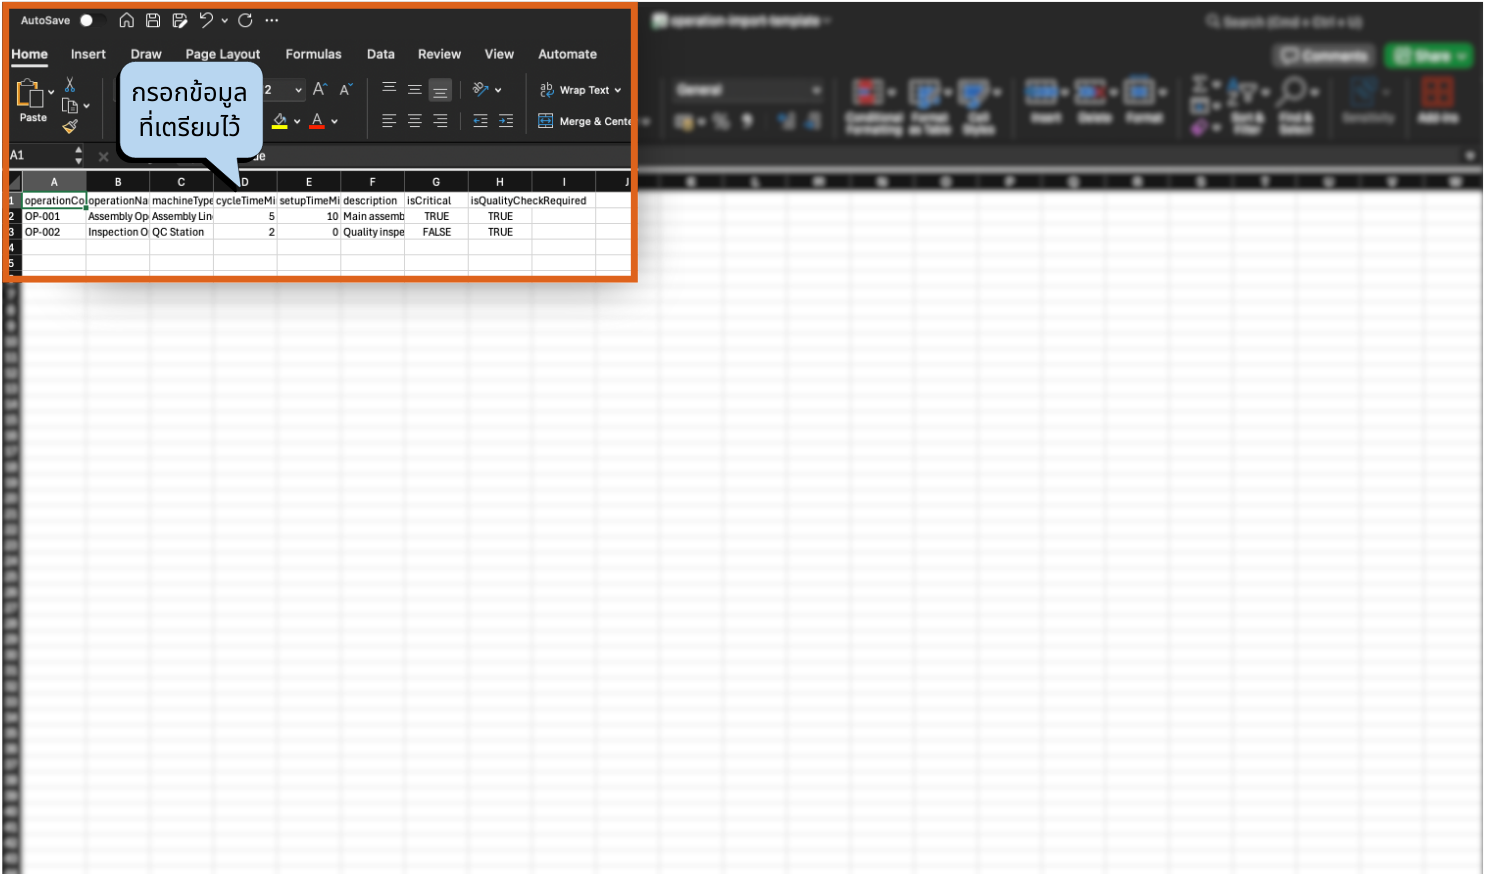Click Increase Font Size icon
Viewport: 1487px width, 874px height.
pos(320,90)
